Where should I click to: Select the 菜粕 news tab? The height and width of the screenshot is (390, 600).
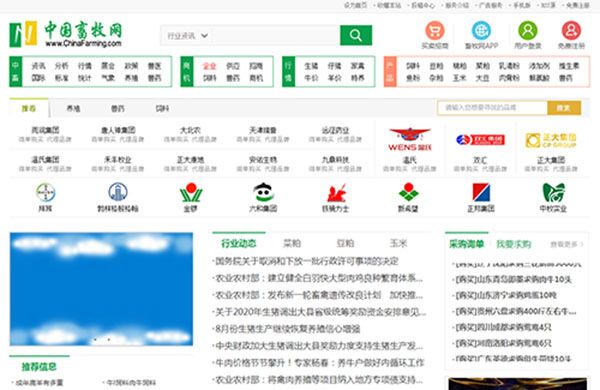[x=292, y=243]
